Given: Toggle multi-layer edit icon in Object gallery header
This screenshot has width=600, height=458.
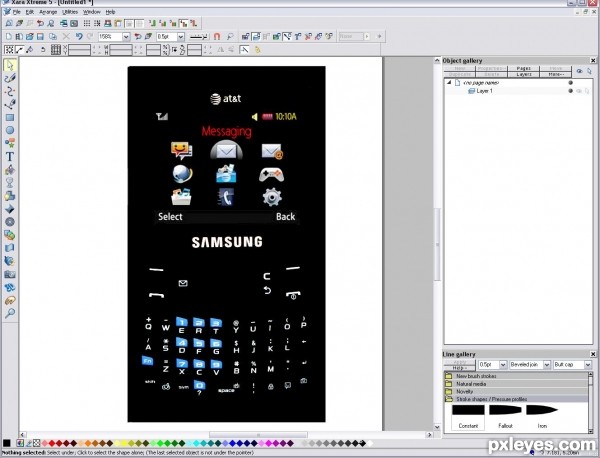Looking at the screenshot, I should 589,71.
